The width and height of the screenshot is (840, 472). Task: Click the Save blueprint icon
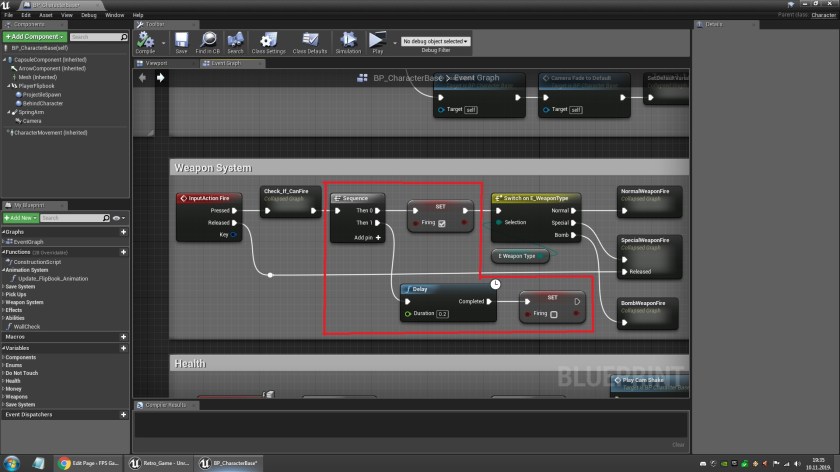pyautogui.click(x=181, y=41)
